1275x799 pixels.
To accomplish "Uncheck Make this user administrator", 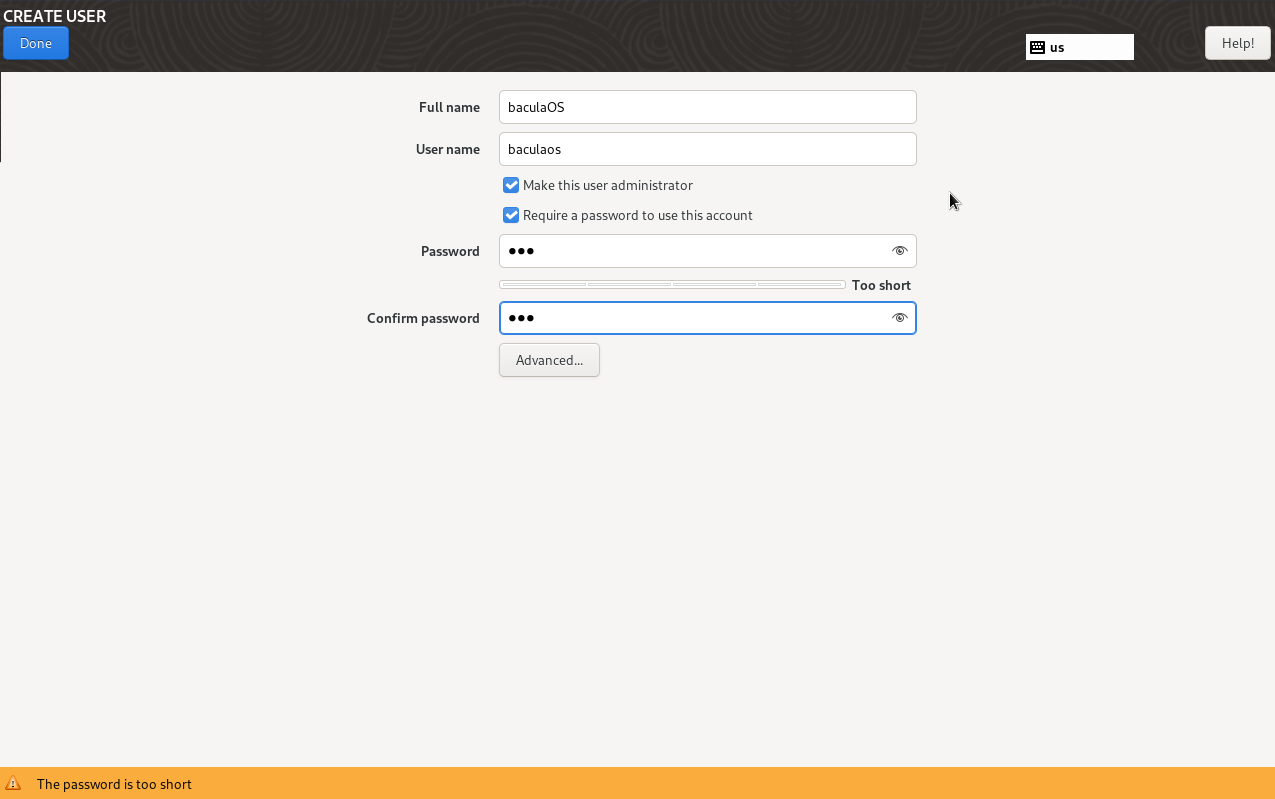I will (x=511, y=185).
